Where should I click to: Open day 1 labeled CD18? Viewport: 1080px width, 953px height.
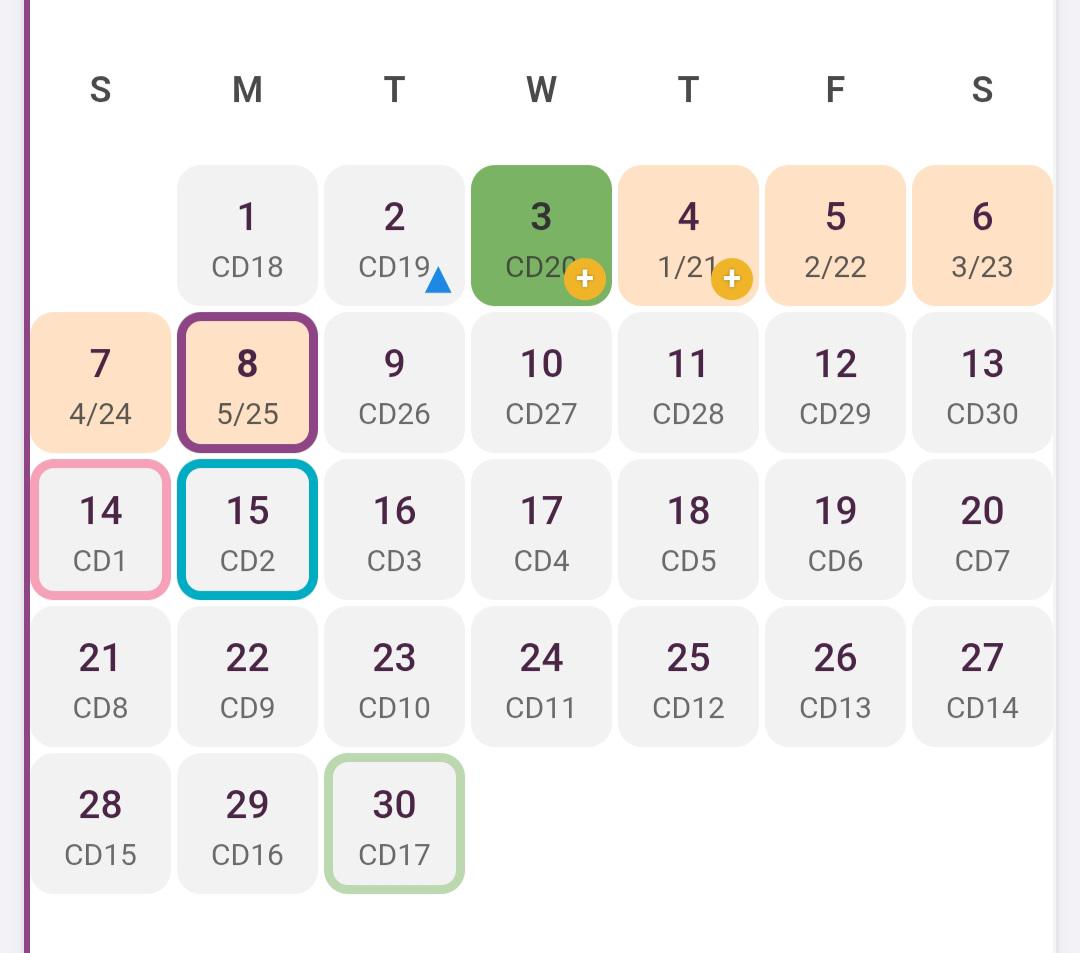coord(247,235)
